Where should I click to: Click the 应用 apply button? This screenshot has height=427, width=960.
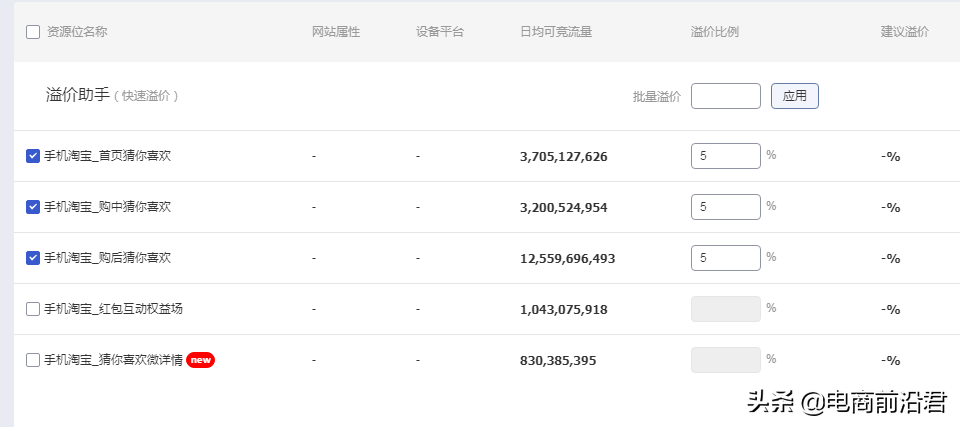coord(795,96)
